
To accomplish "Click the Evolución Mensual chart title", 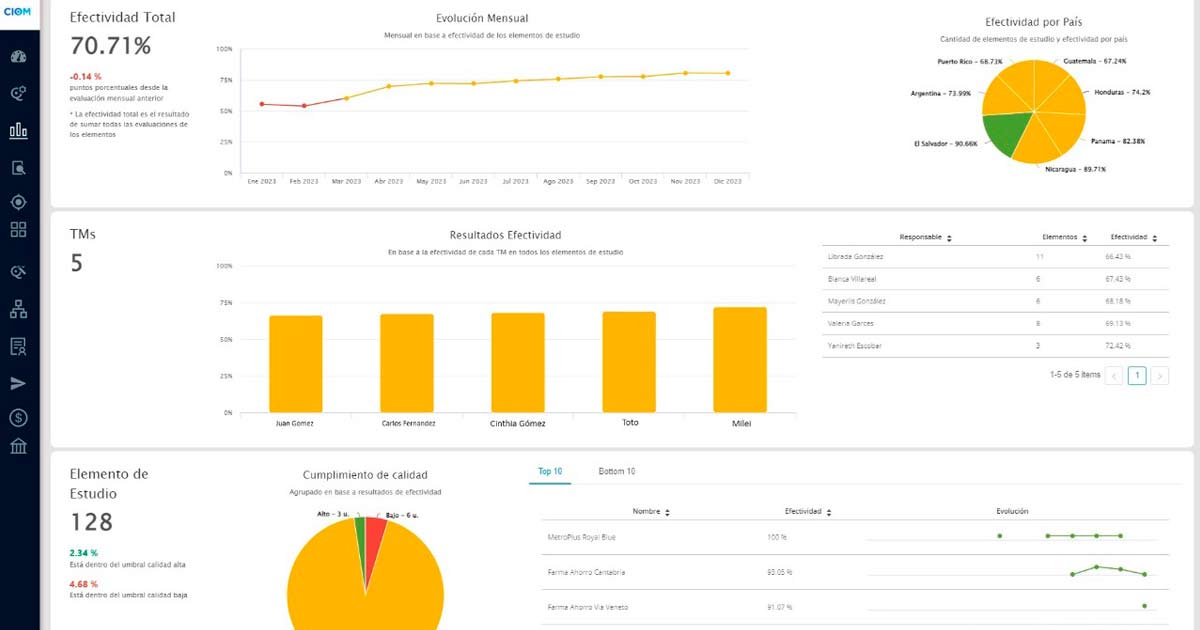I will click(482, 18).
